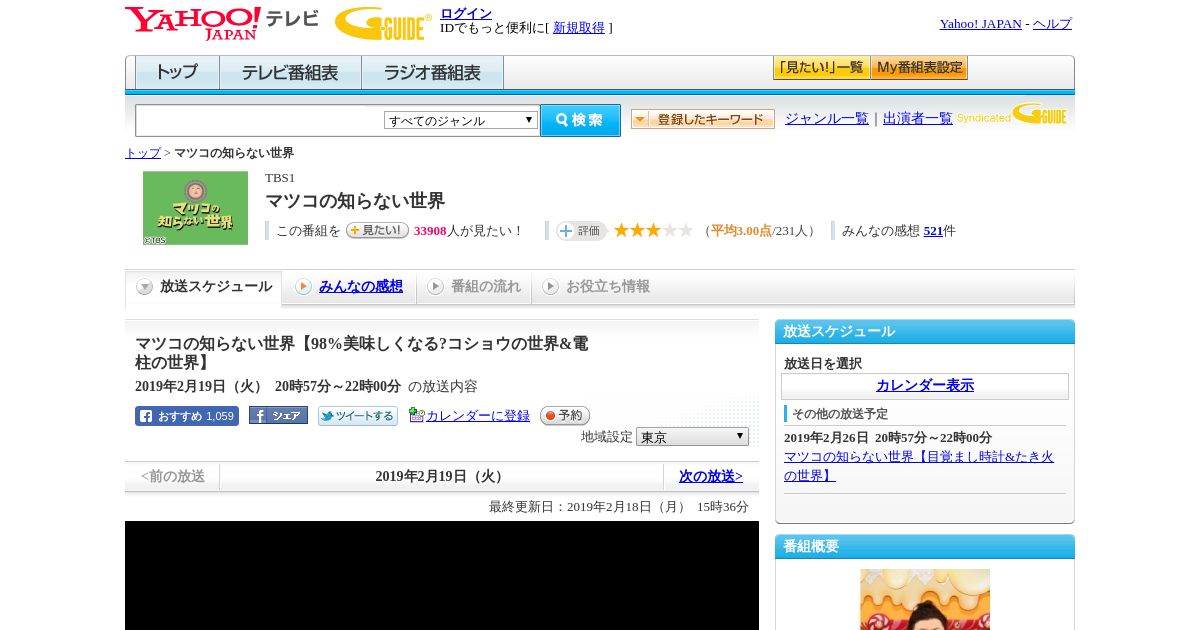Click the 33908人が見たい count text
This screenshot has height=630, width=1200.
pos(468,231)
